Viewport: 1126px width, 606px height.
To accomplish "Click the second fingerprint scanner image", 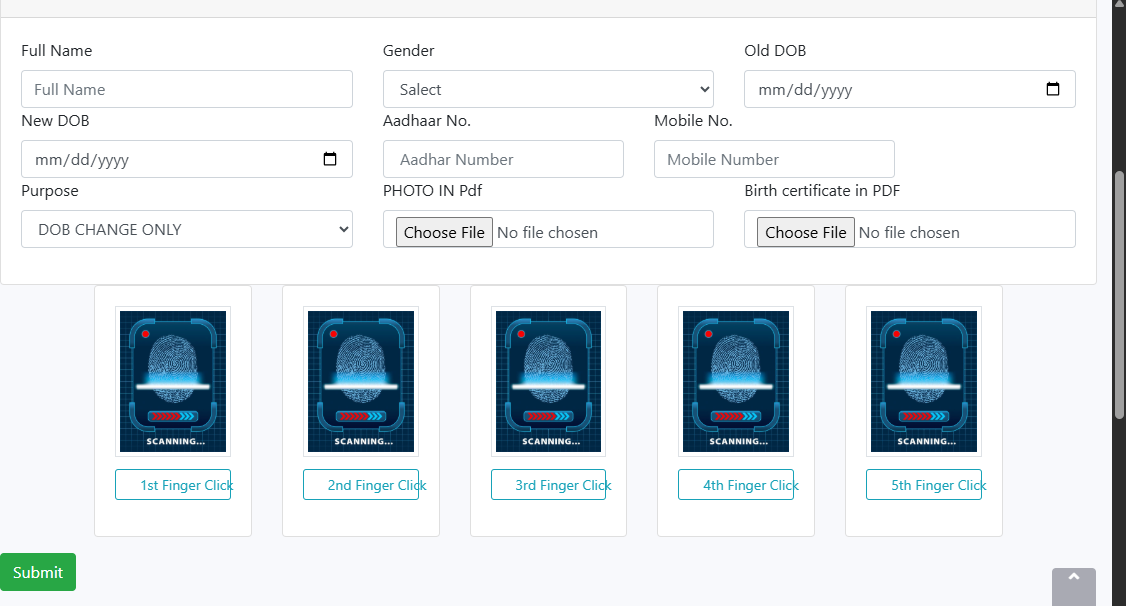I will pyautogui.click(x=361, y=381).
